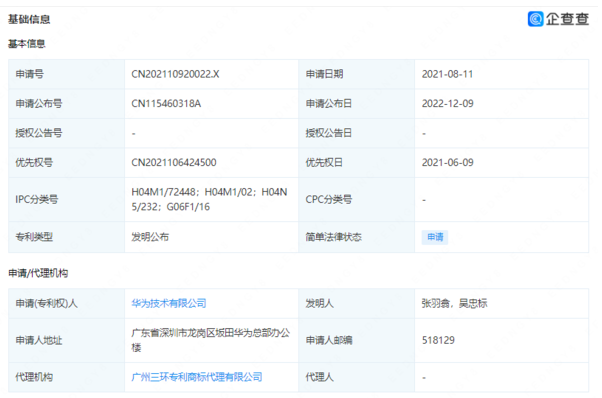602x398 pixels.
Task: Click the 申请/代理机构 subsection heading
Action: [38, 273]
